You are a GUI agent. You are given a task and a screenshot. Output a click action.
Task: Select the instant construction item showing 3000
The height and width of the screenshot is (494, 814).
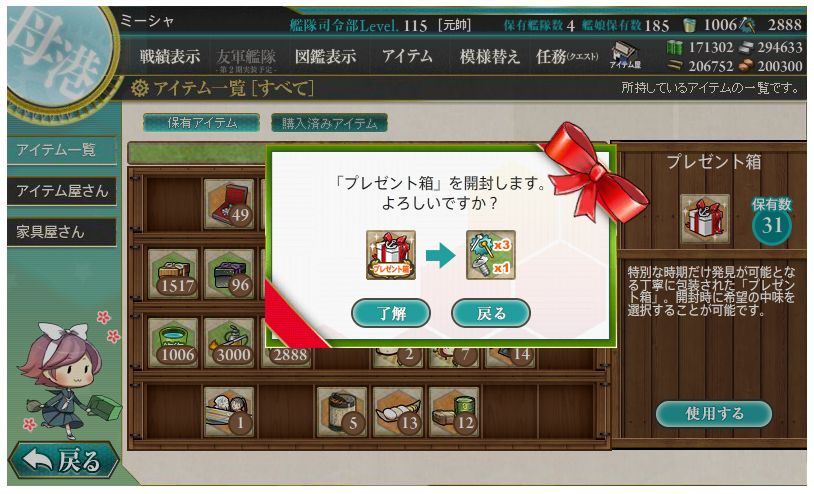click(229, 343)
